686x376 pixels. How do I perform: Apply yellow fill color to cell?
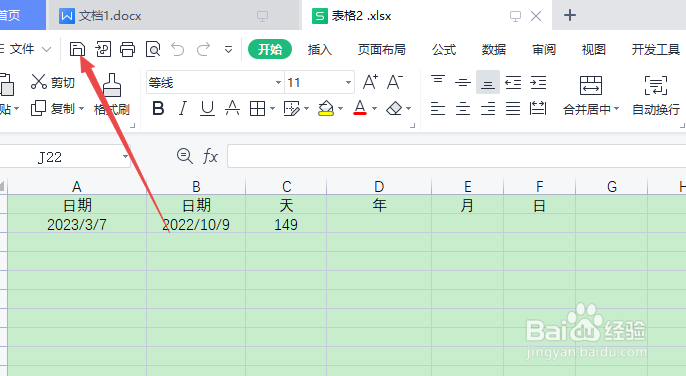326,108
